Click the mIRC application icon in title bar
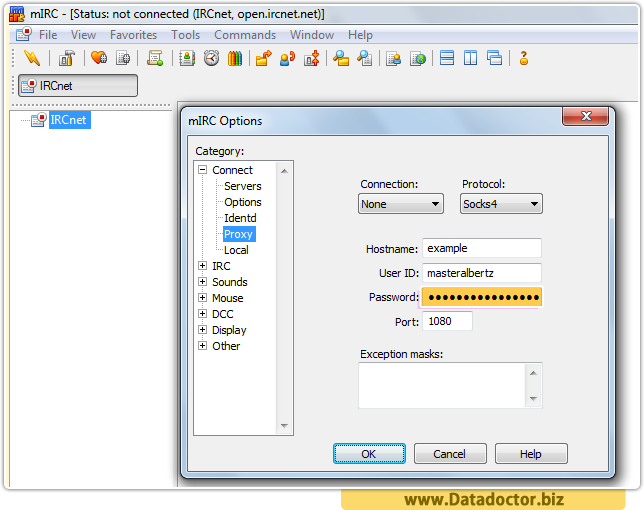 (17, 14)
